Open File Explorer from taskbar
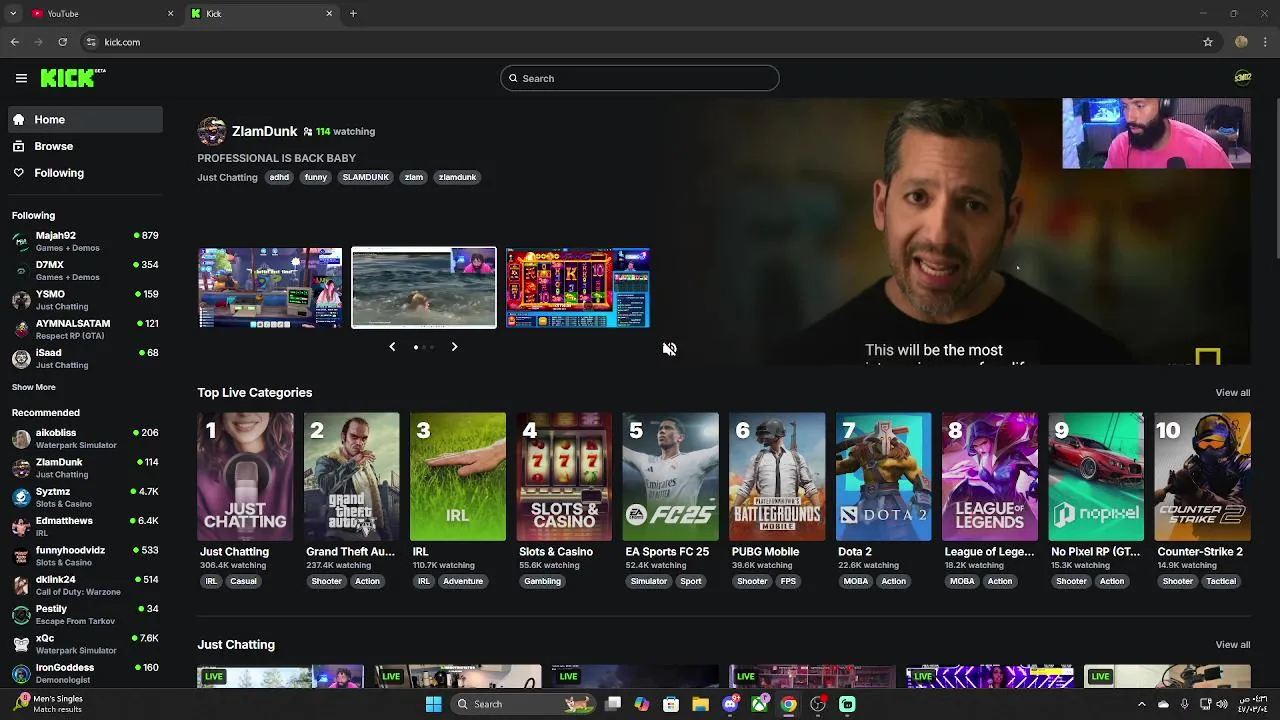Image resolution: width=1280 pixels, height=720 pixels. tap(700, 704)
